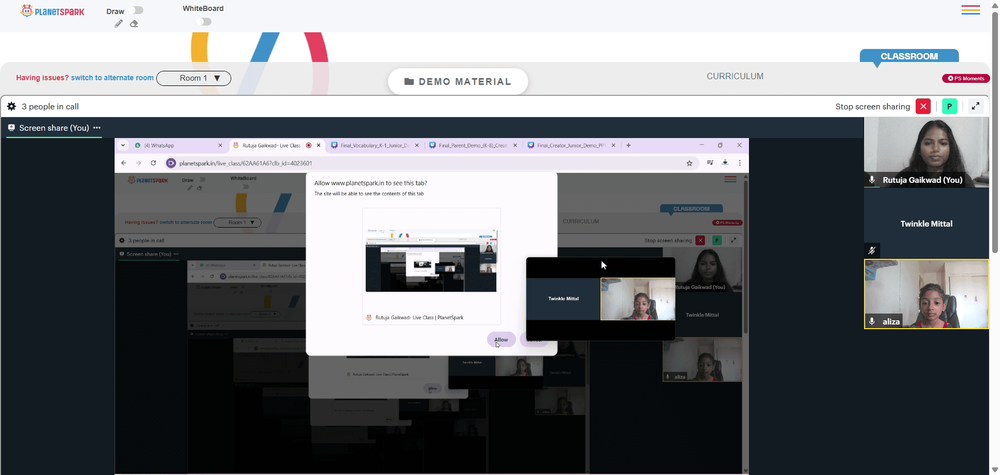Open Screen share (You) three-dot options

tap(97, 128)
